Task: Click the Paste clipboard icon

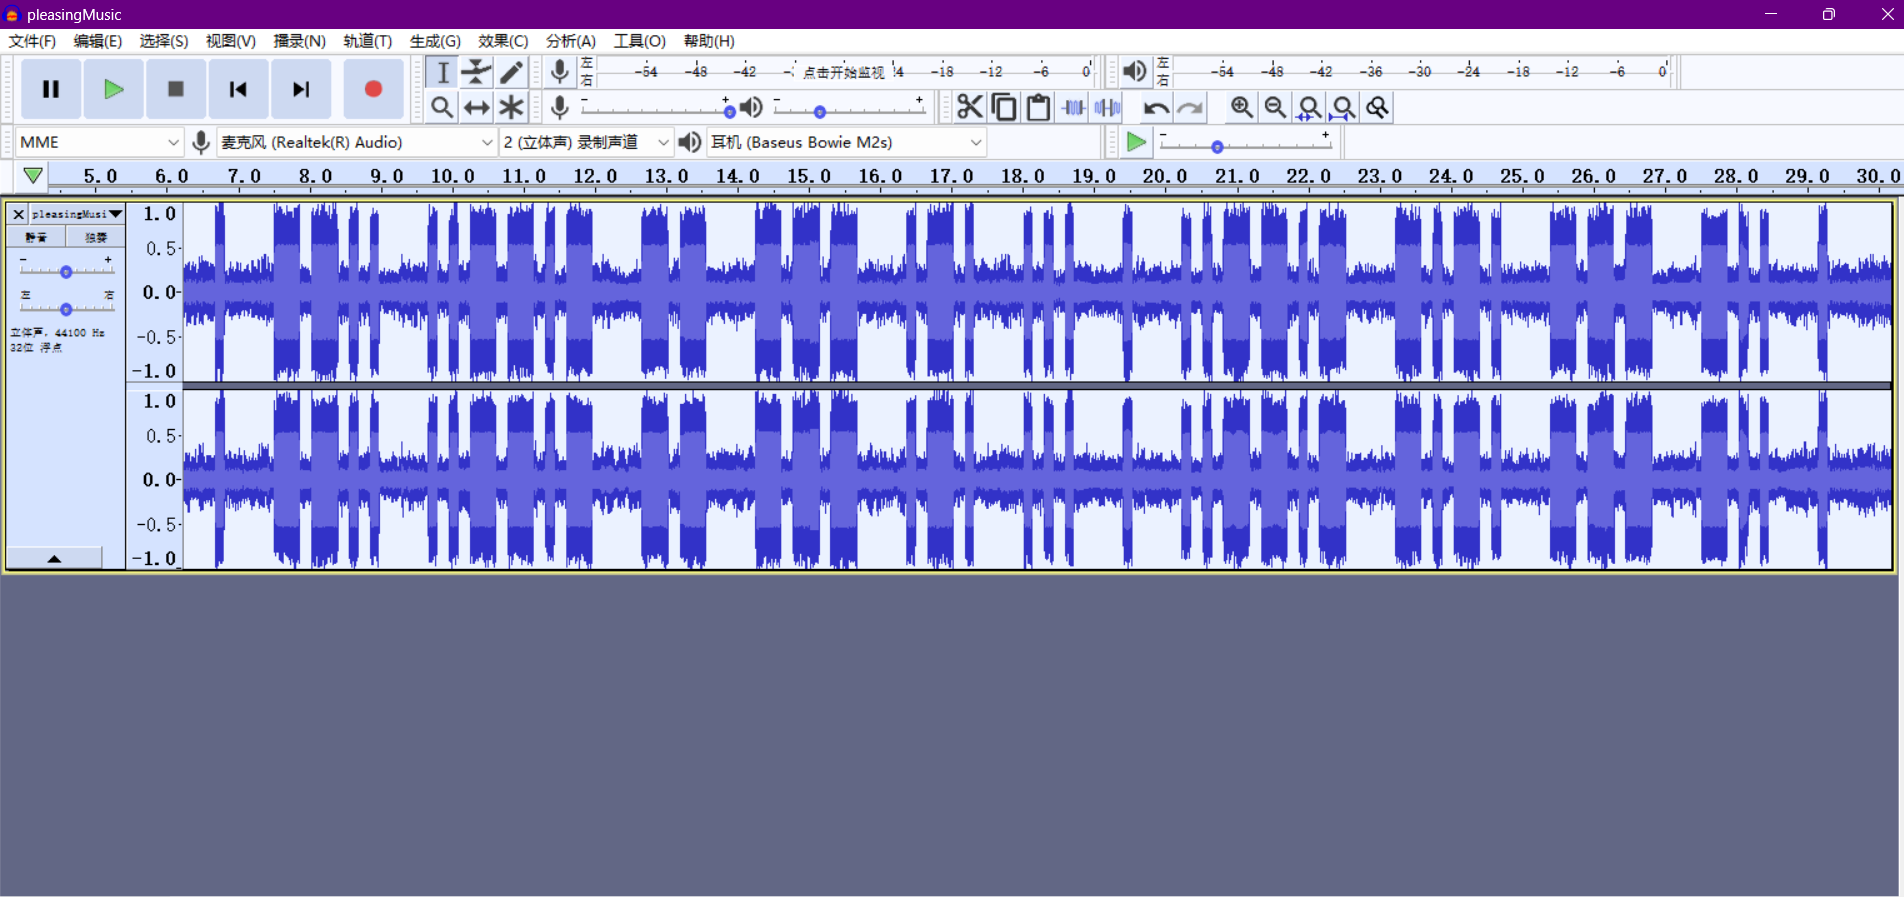Action: [1038, 107]
